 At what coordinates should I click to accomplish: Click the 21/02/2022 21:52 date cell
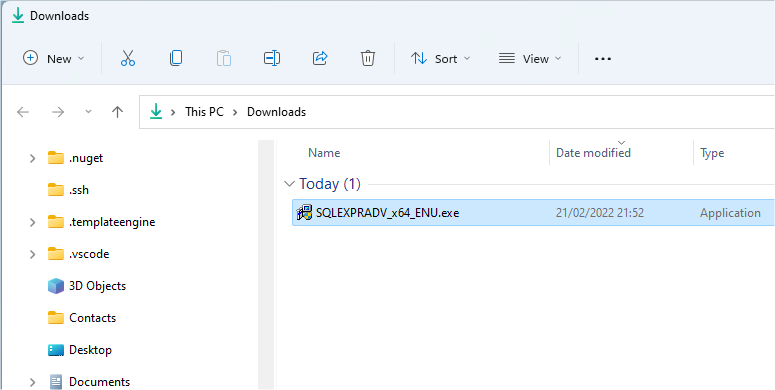[x=600, y=213]
